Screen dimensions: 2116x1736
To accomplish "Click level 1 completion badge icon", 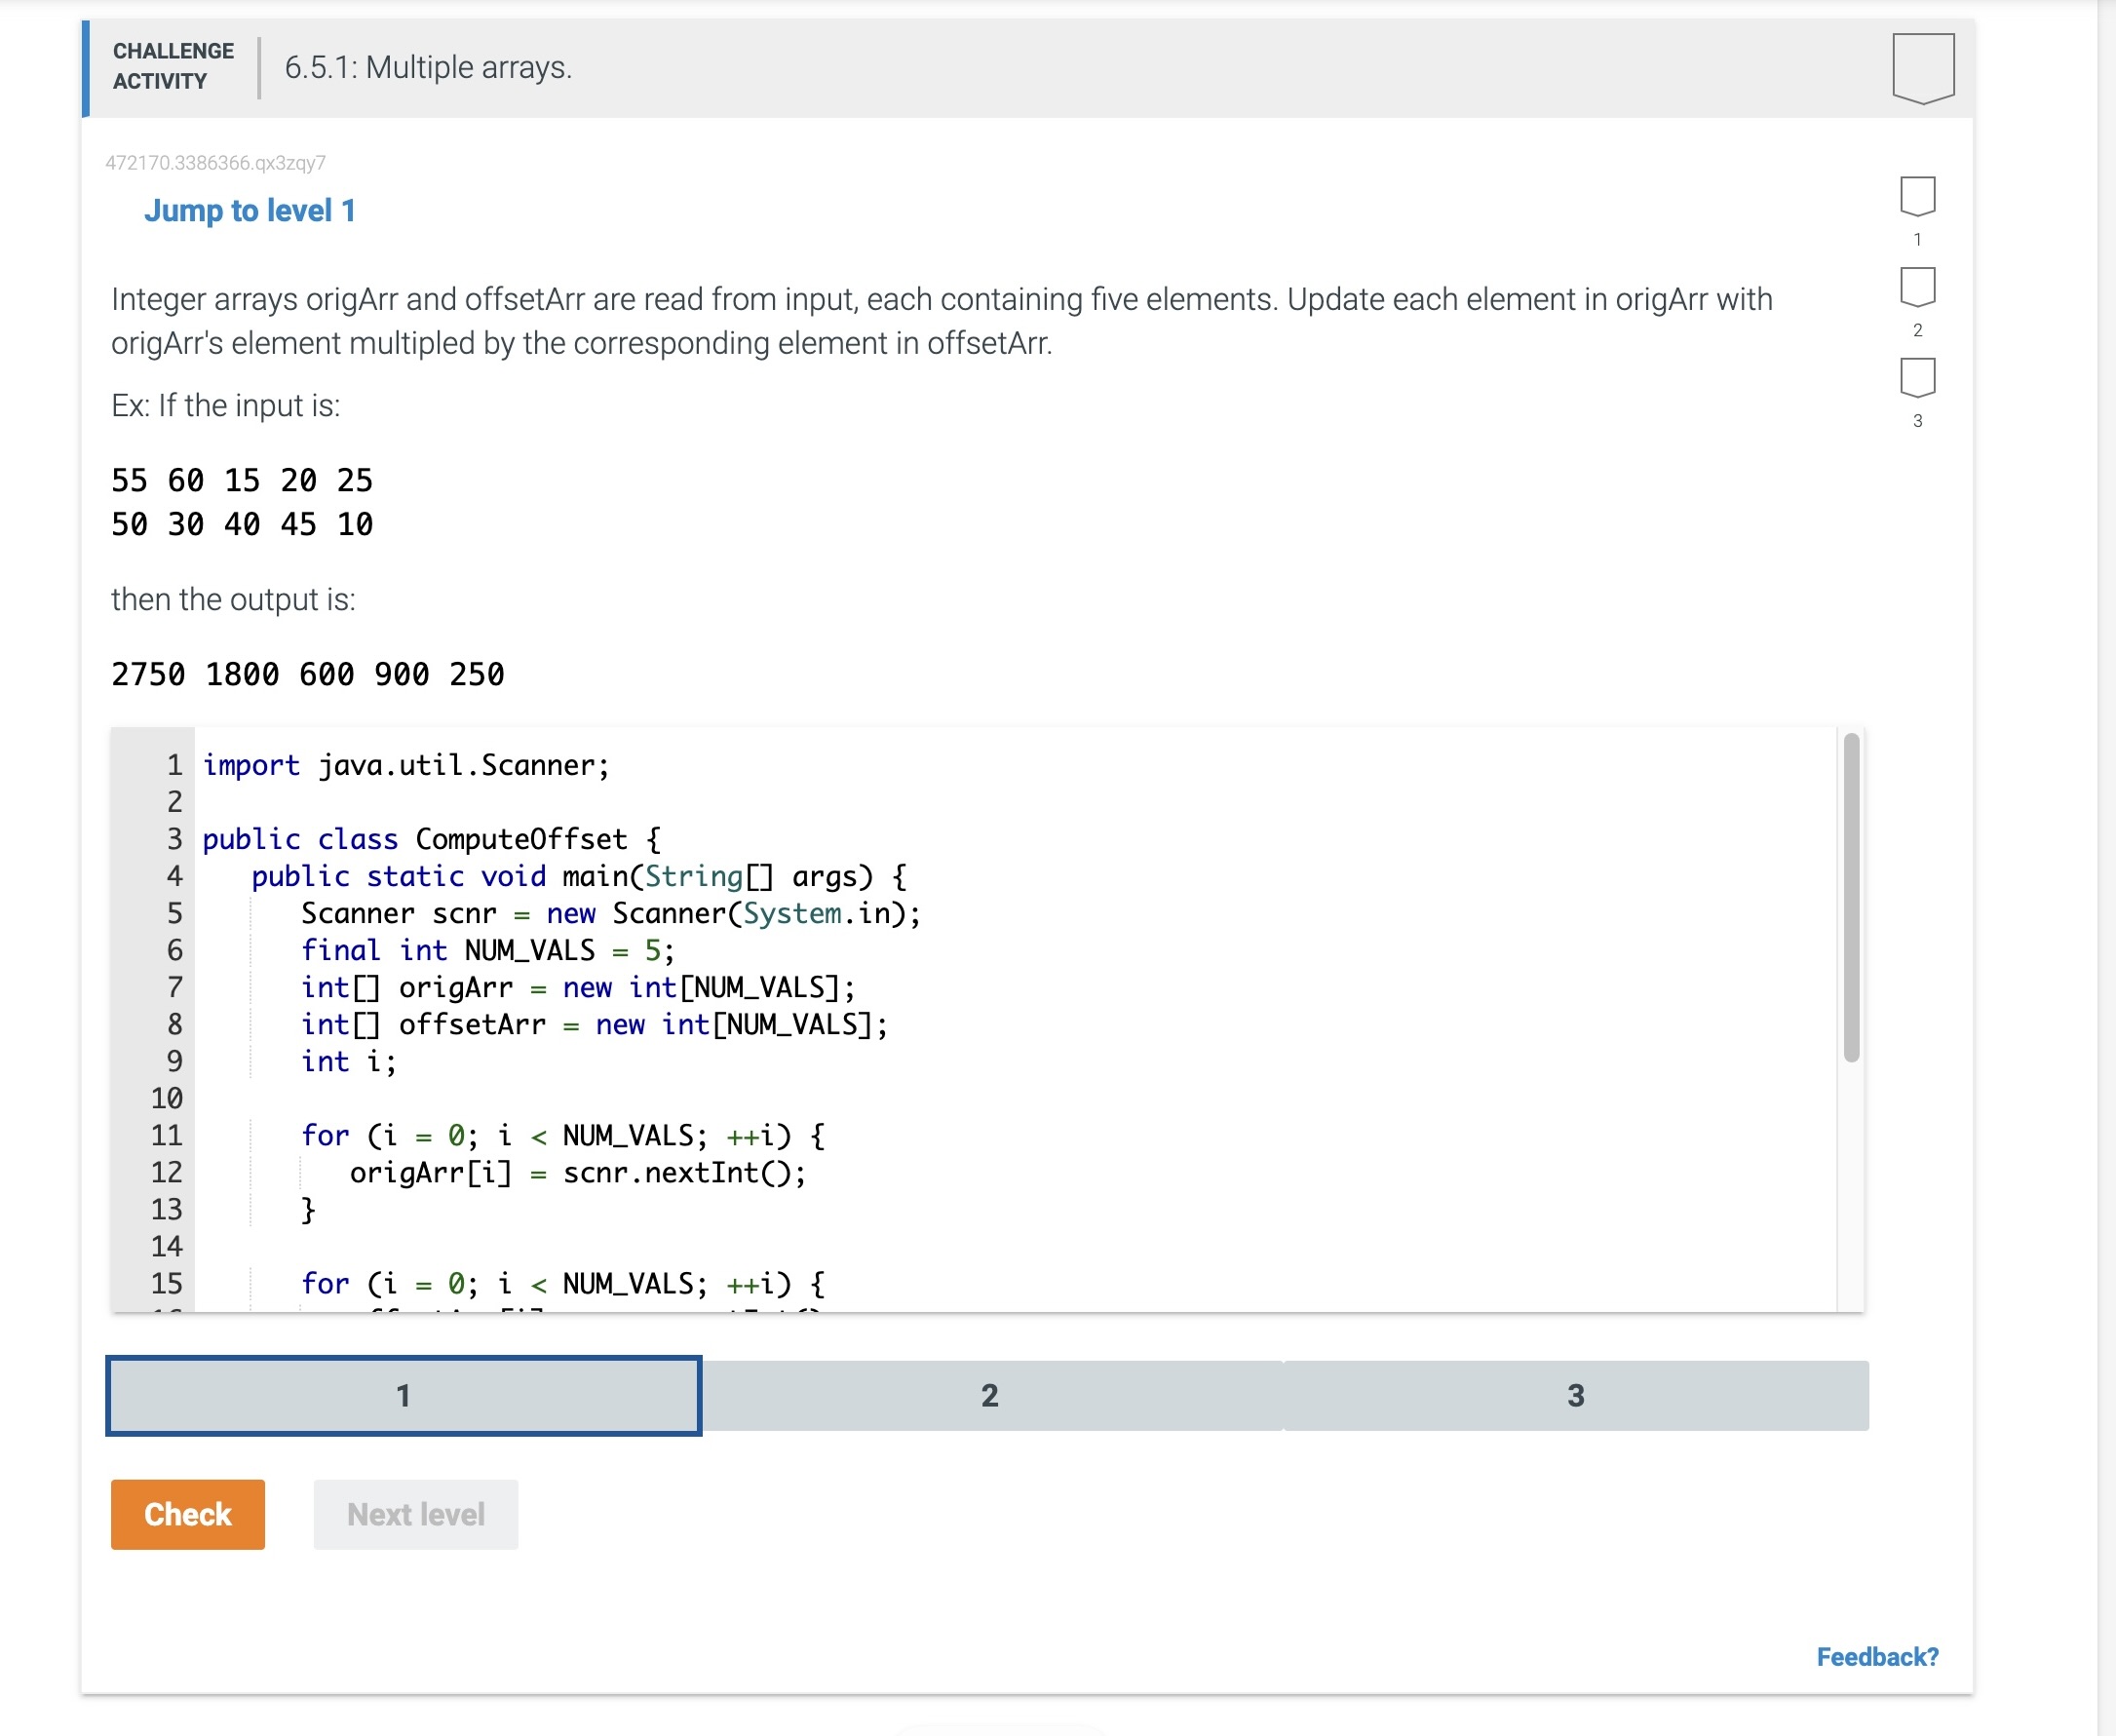I will pos(1916,196).
